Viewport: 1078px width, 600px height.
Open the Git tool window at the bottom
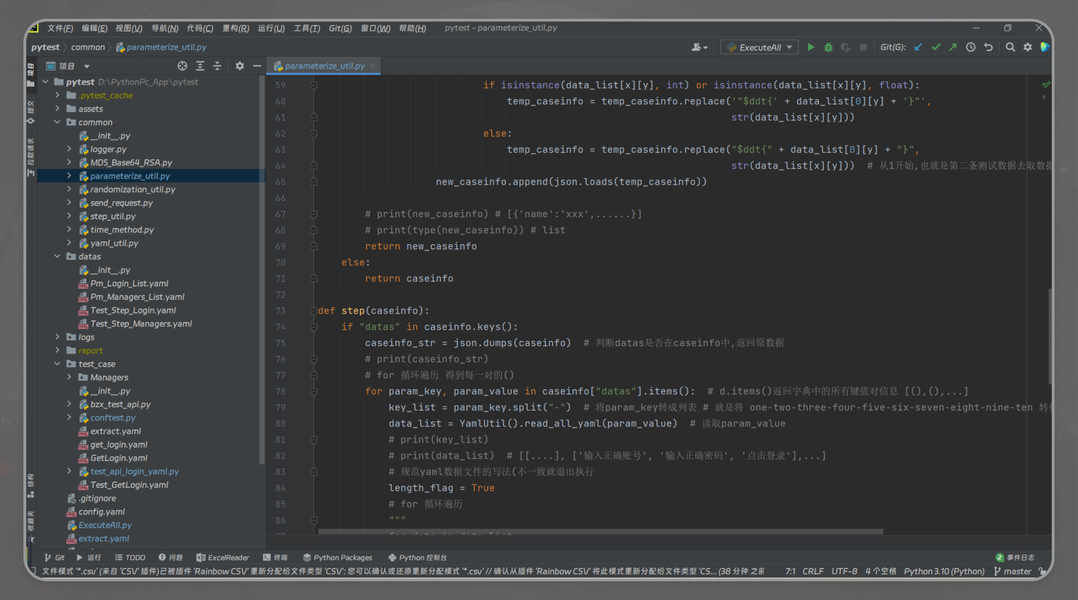55,557
